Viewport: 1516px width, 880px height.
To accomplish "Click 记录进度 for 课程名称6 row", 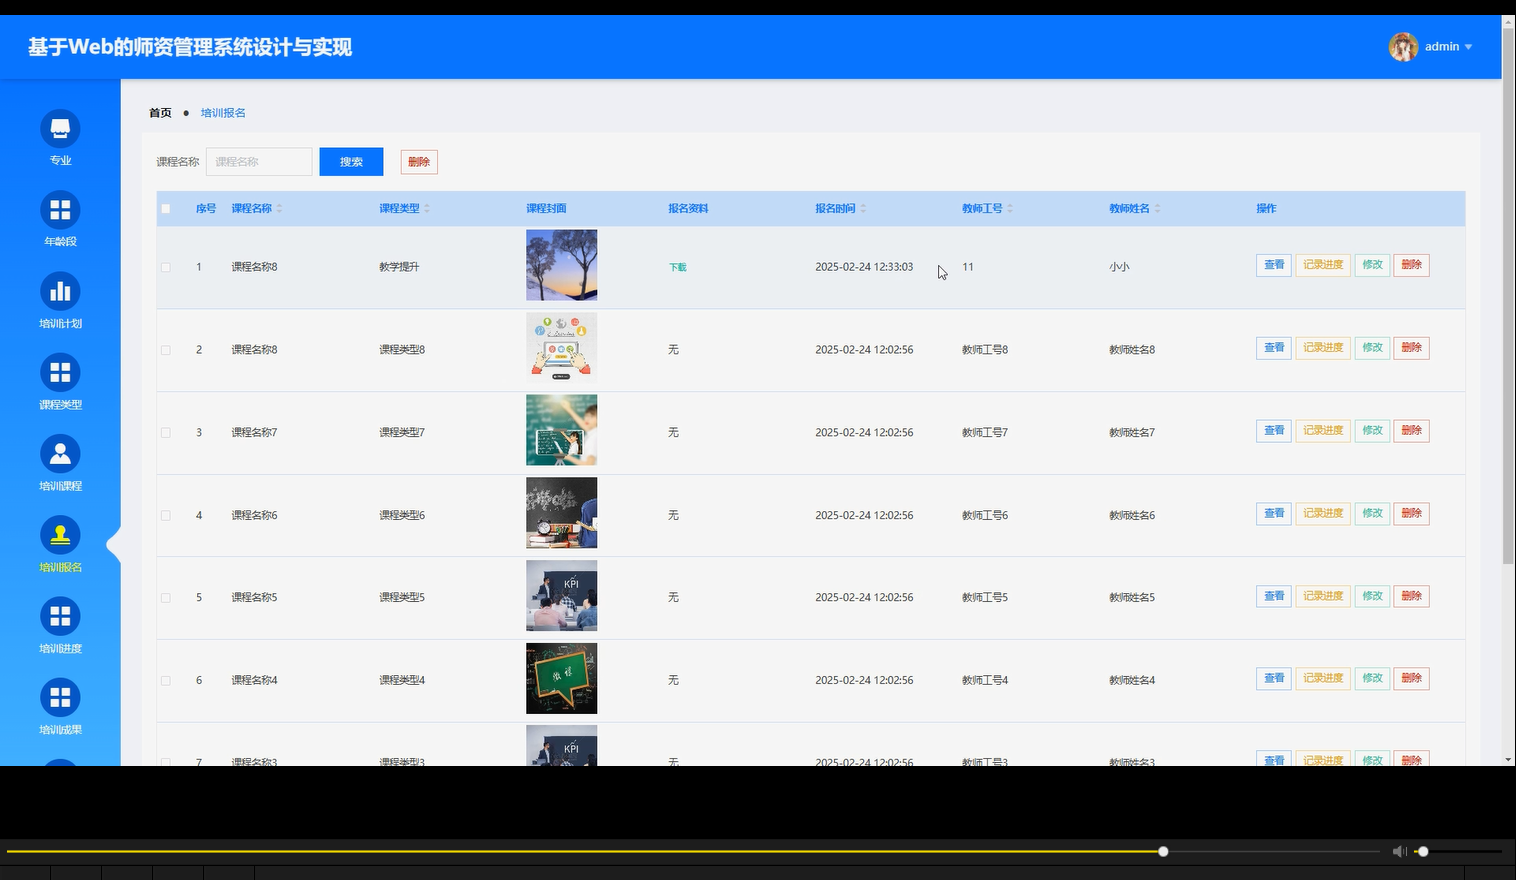I will pyautogui.click(x=1323, y=514).
